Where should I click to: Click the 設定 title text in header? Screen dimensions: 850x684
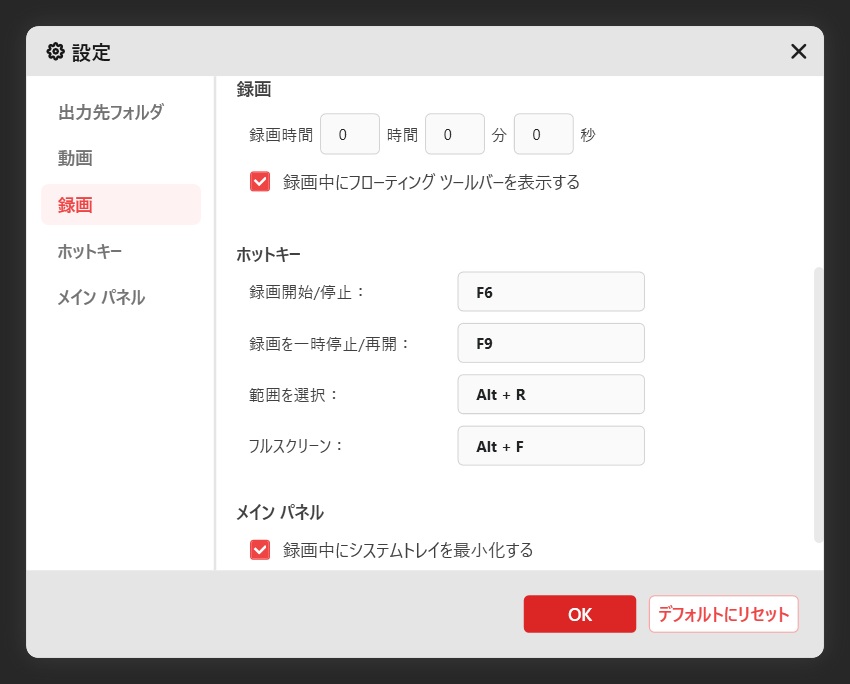91,52
